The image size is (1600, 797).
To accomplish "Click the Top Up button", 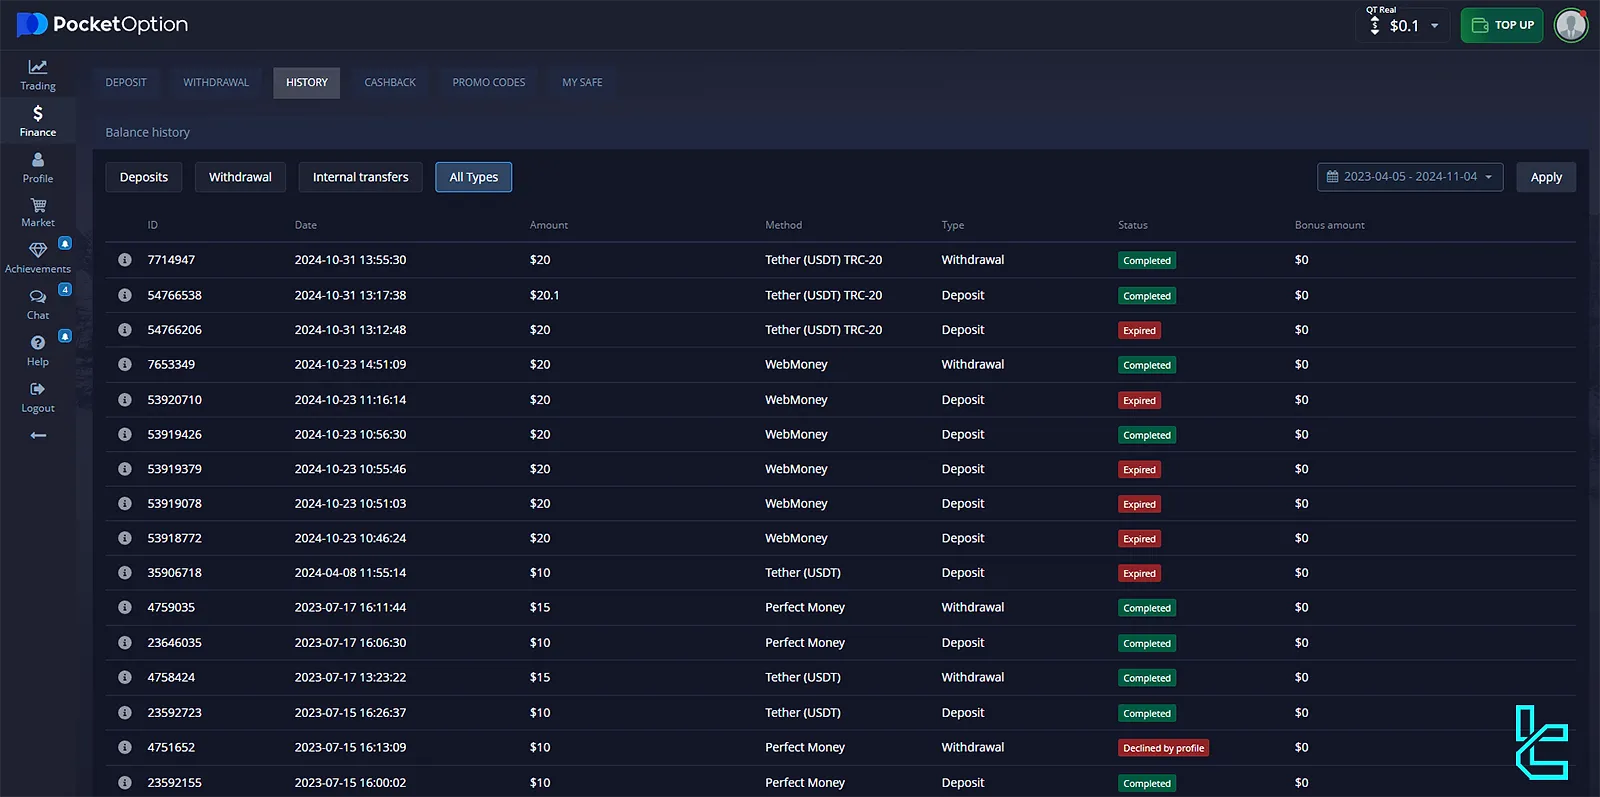I will tap(1502, 25).
